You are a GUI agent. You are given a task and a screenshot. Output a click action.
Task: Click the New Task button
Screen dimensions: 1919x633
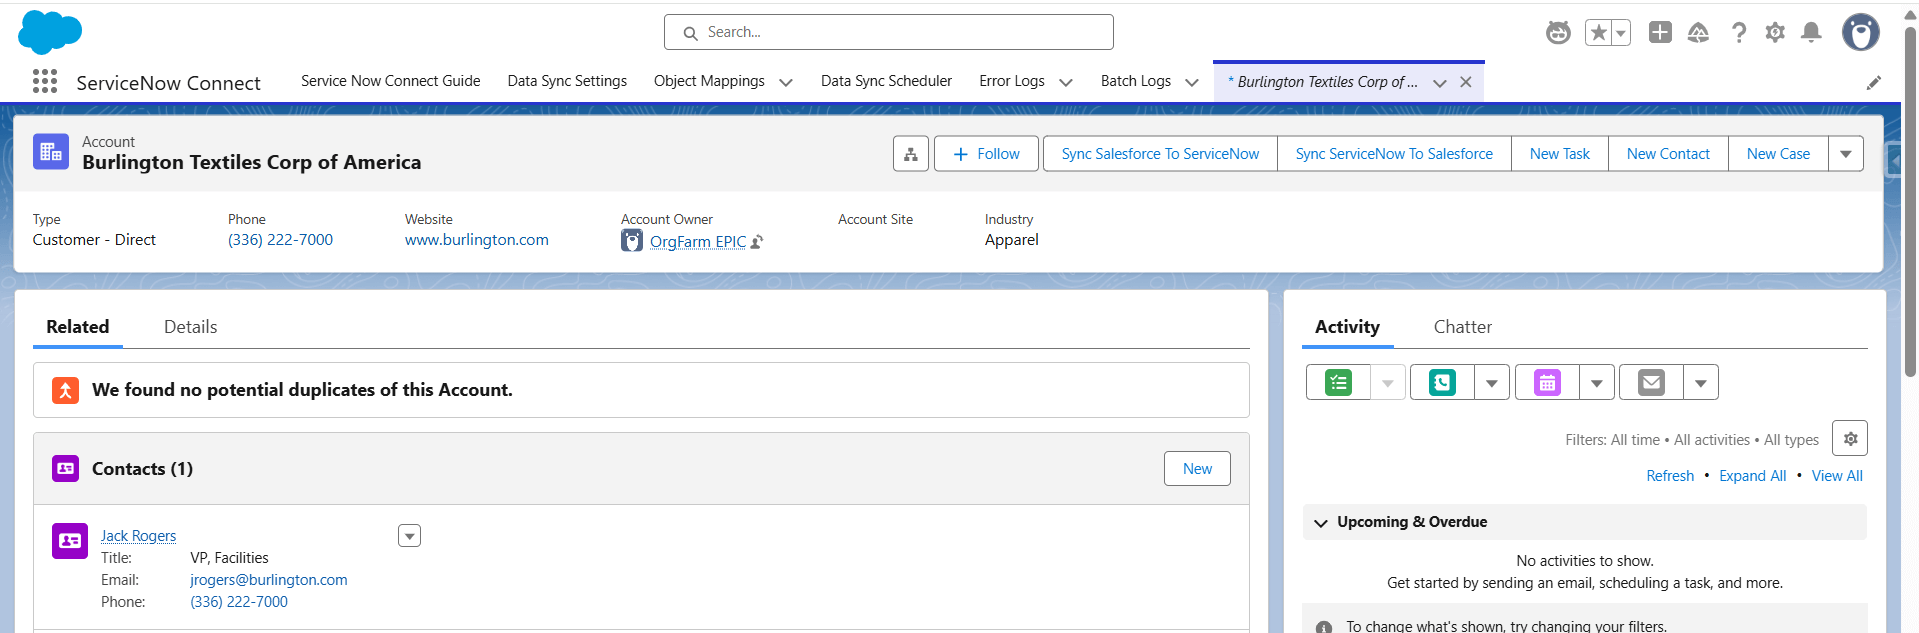pos(1560,154)
